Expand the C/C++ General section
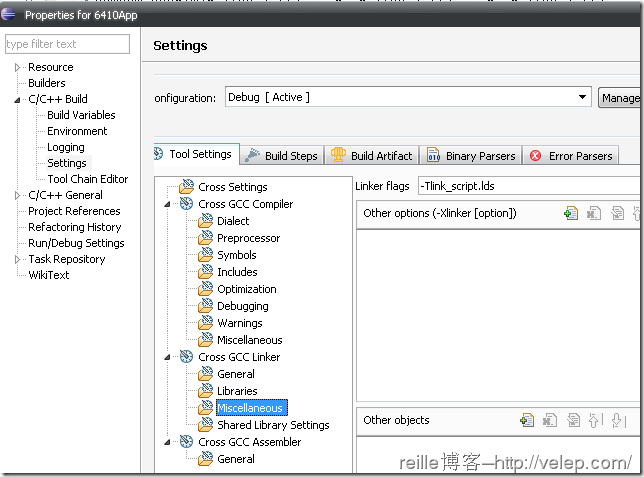Screen dimensions: 644x477 (18, 195)
